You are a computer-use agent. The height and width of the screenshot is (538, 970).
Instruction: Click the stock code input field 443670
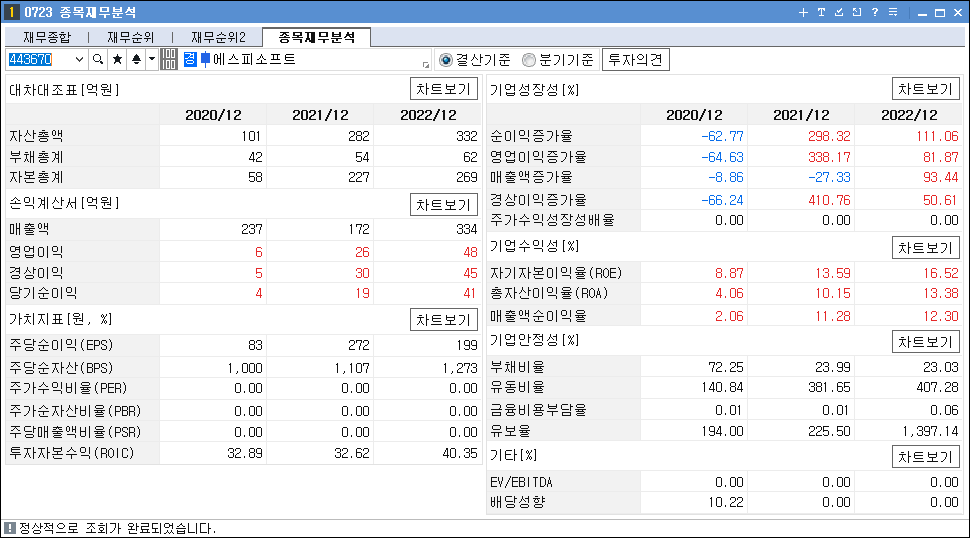pyautogui.click(x=39, y=59)
